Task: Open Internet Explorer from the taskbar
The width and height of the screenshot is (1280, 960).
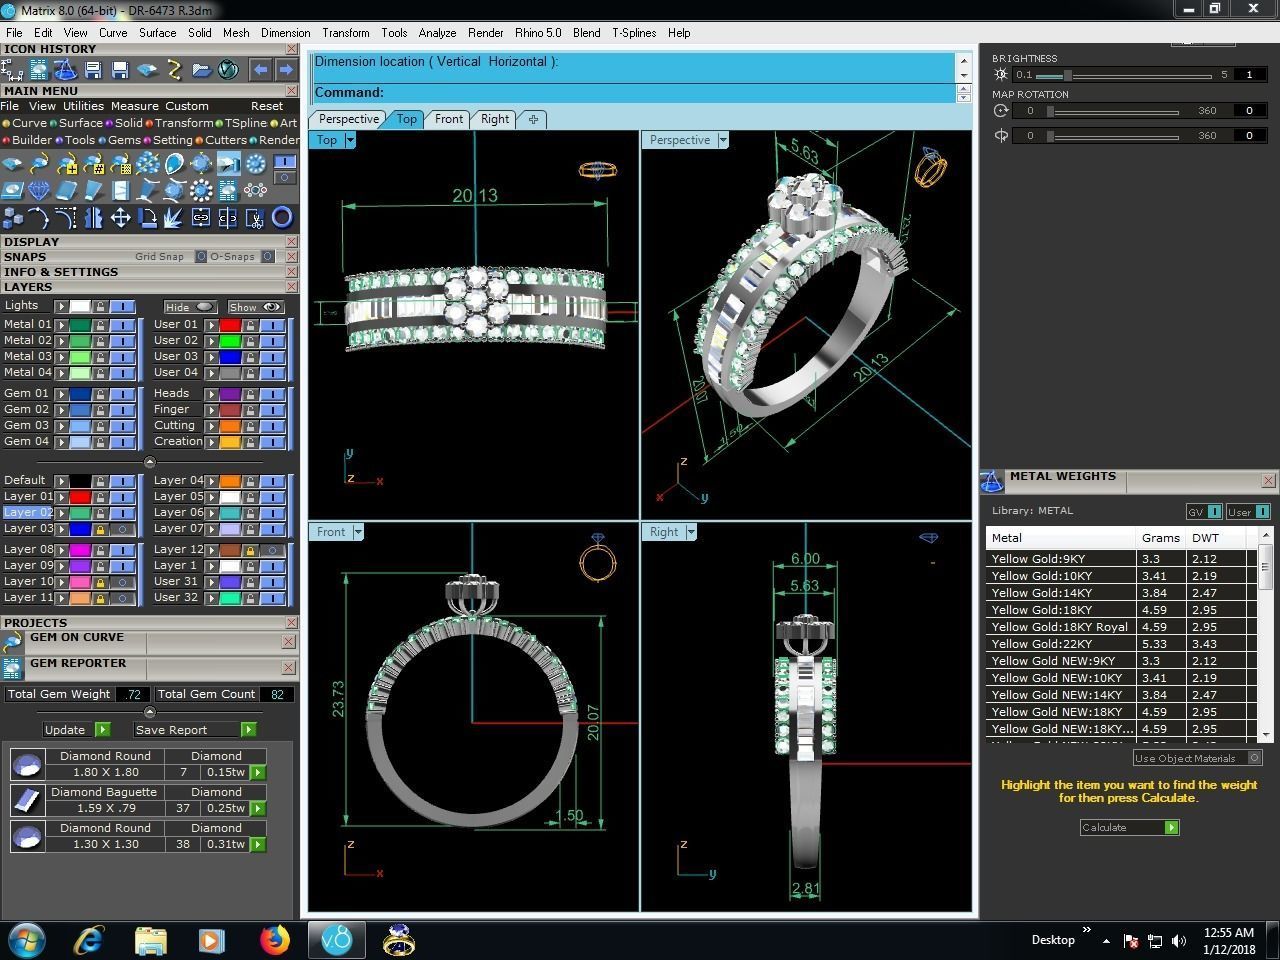Action: tap(89, 940)
